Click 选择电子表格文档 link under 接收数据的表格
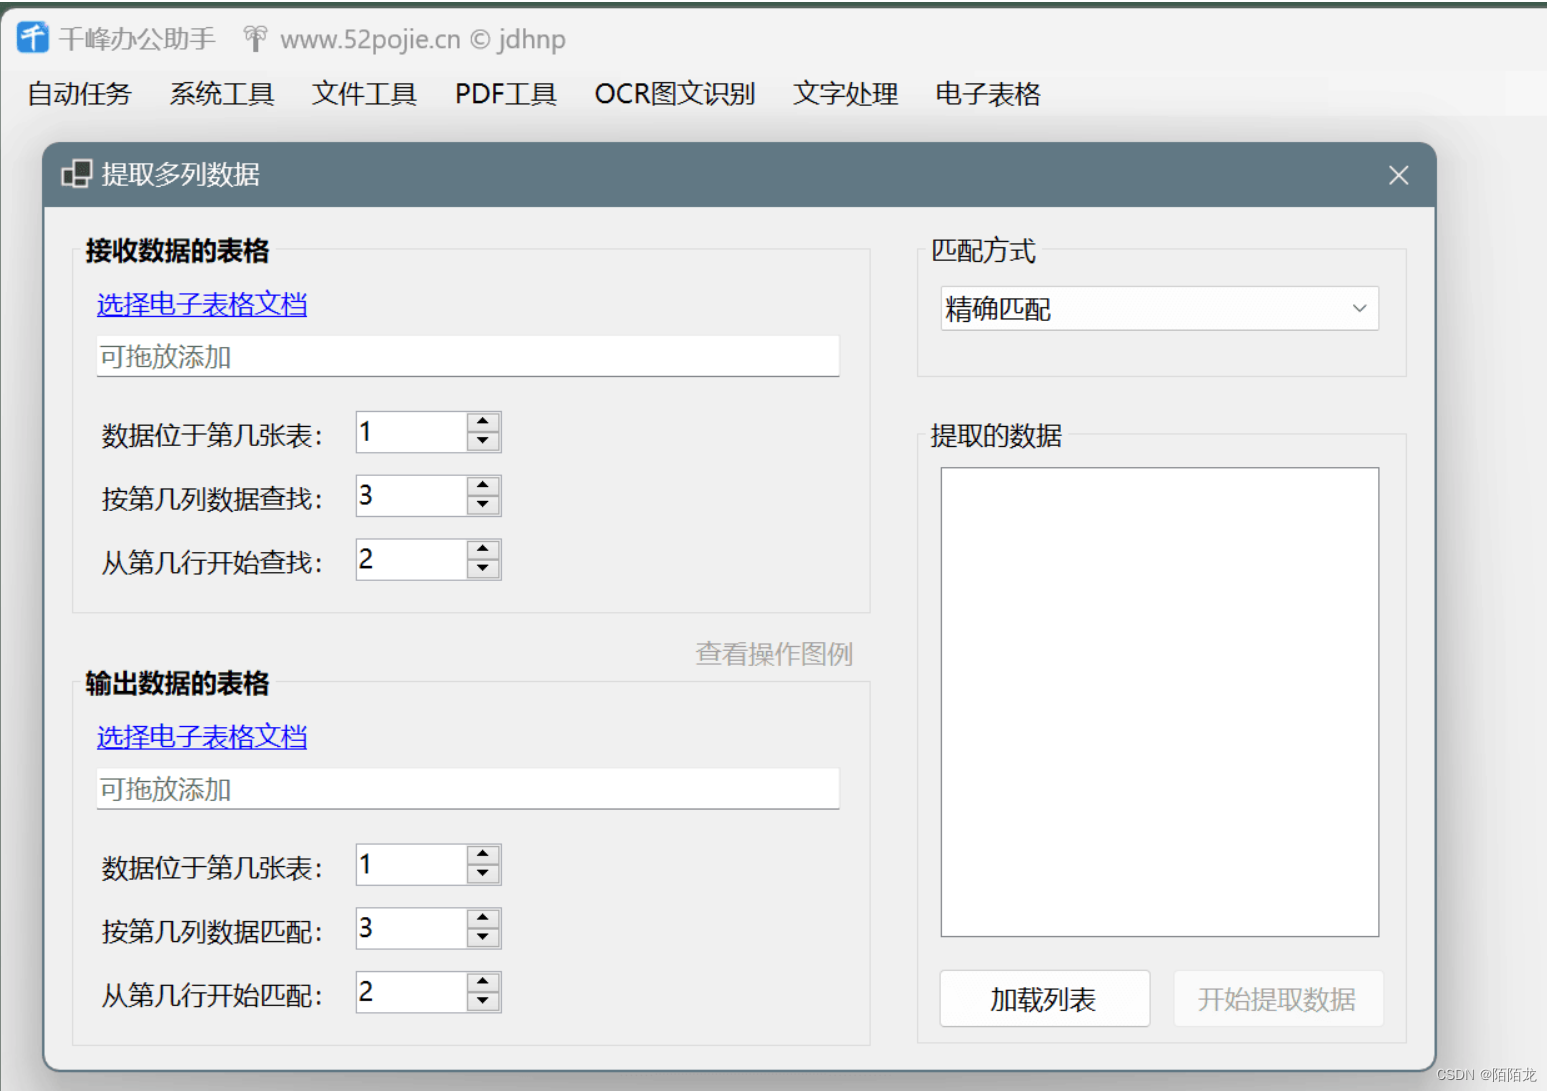 coord(201,305)
